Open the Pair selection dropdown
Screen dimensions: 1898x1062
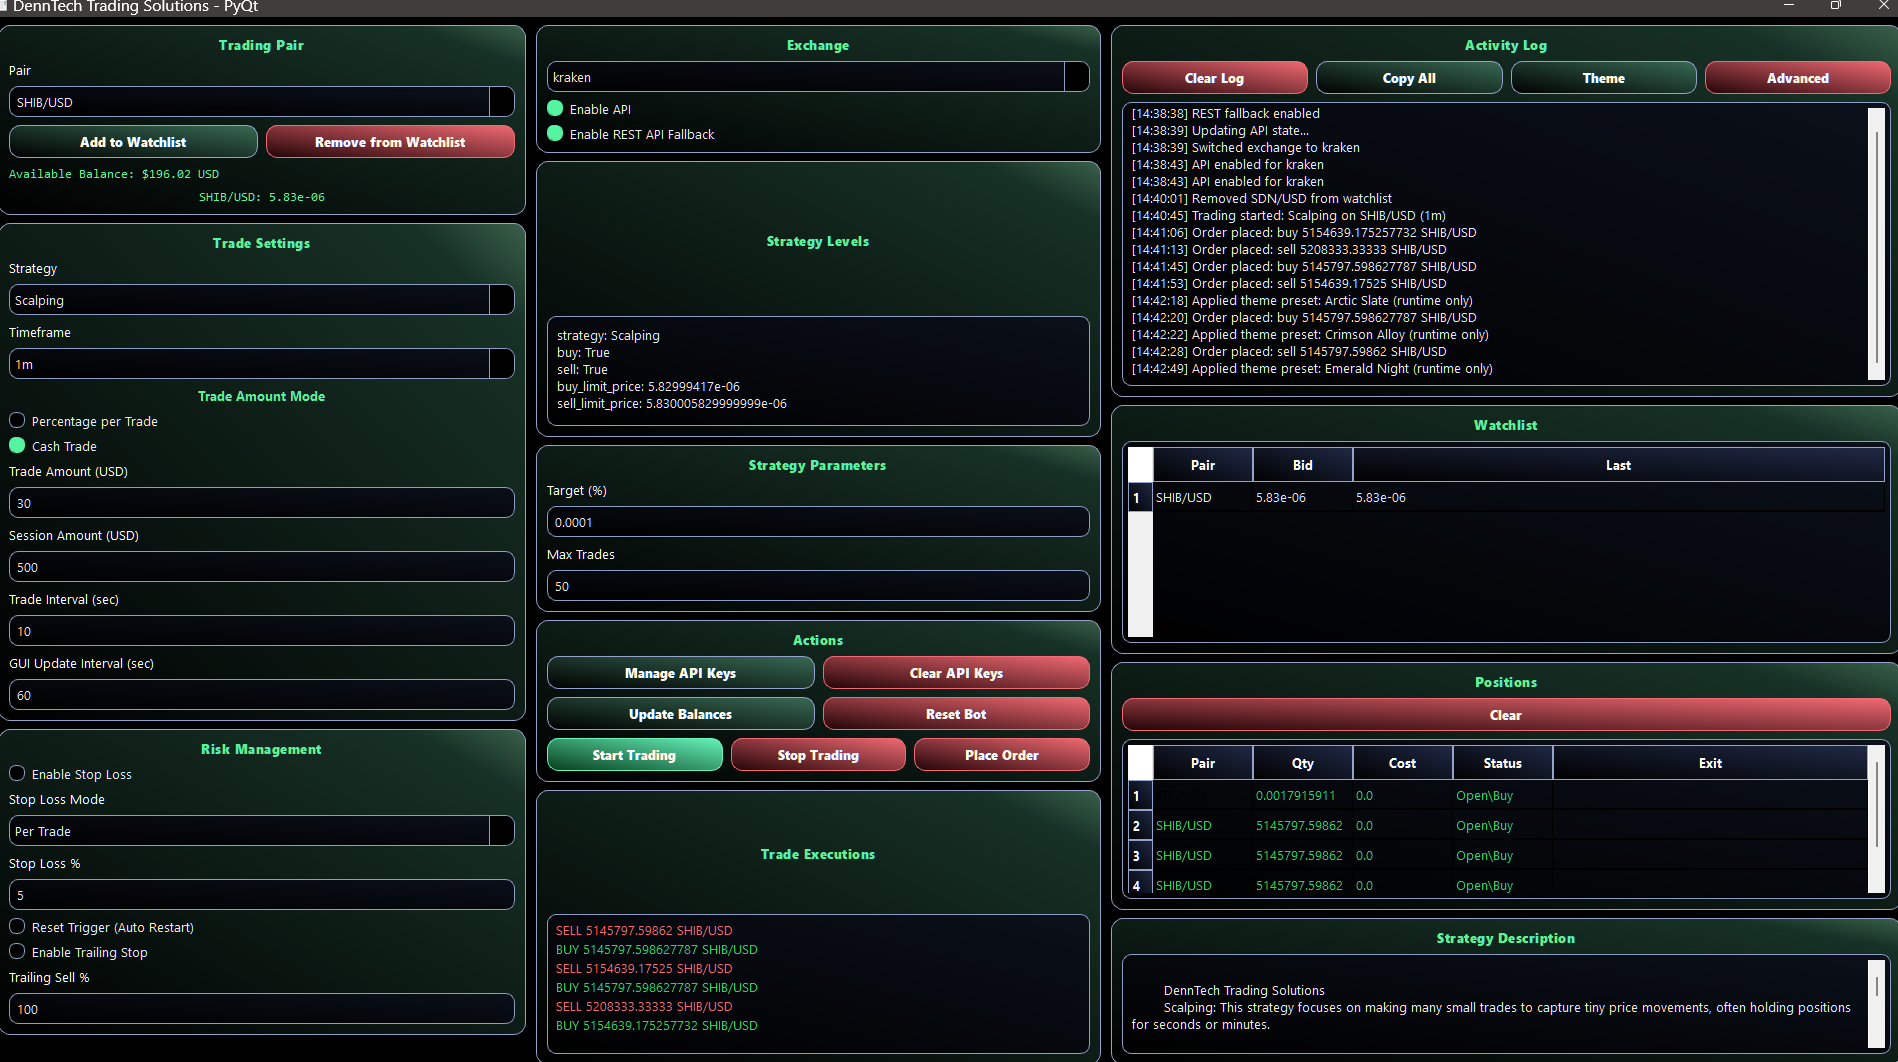(501, 101)
